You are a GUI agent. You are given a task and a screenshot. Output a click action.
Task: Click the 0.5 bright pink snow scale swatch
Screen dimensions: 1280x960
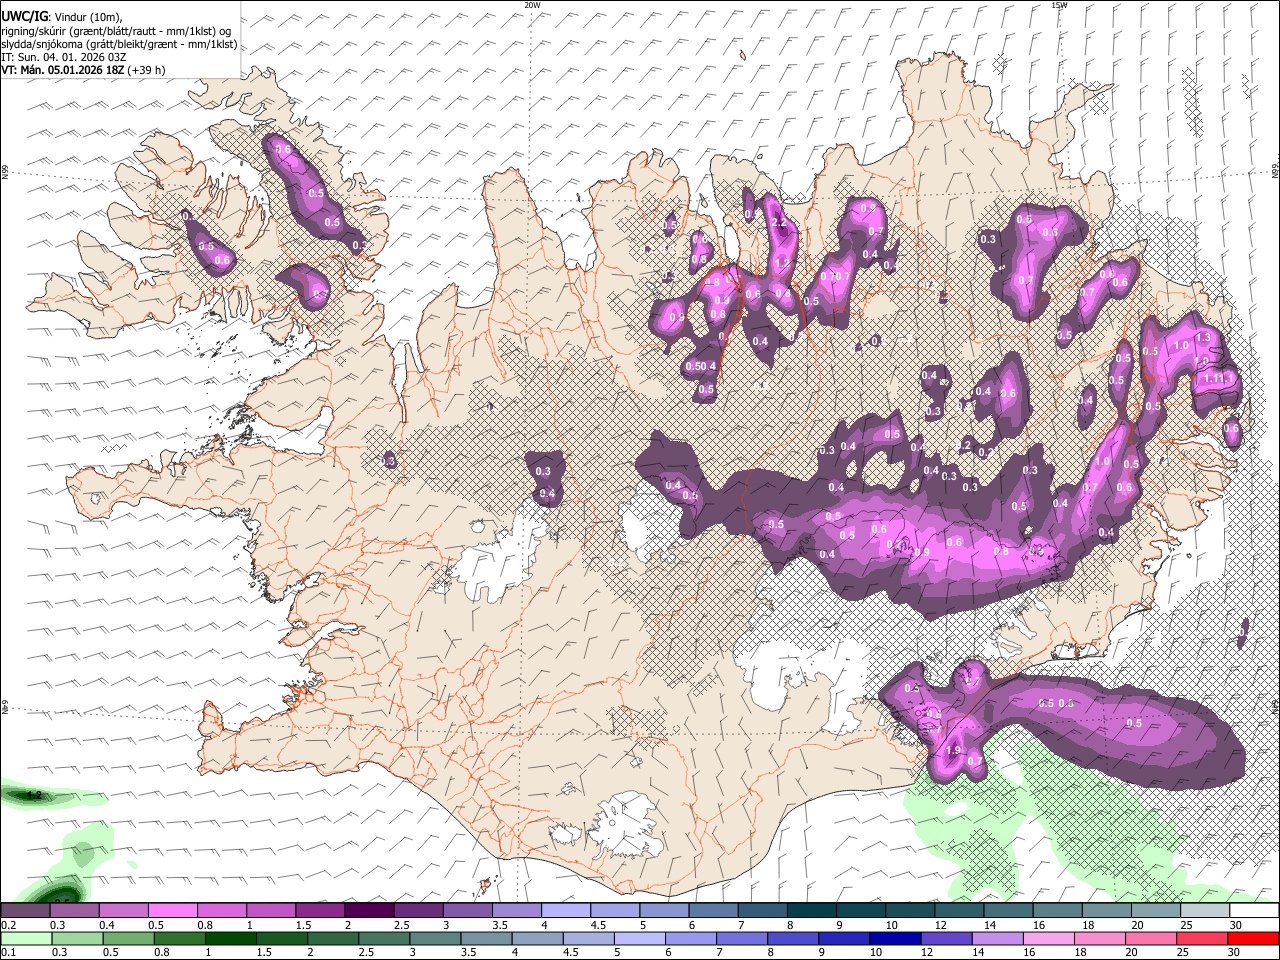tap(173, 911)
